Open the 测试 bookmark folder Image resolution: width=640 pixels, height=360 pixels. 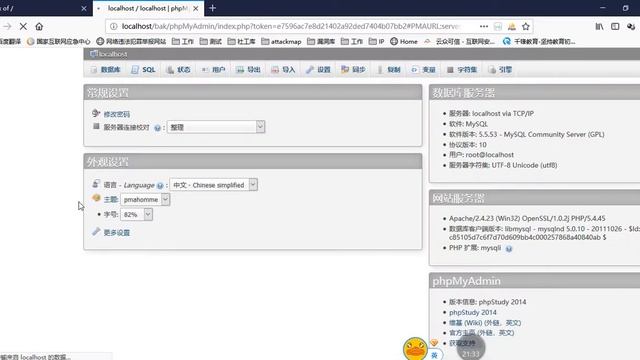tap(211, 42)
